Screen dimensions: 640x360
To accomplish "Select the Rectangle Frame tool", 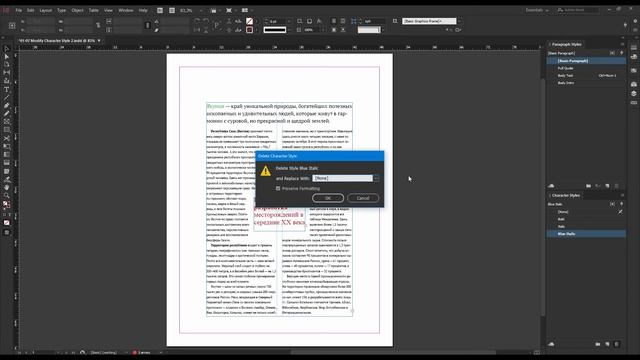I will pyautogui.click(x=7, y=122).
